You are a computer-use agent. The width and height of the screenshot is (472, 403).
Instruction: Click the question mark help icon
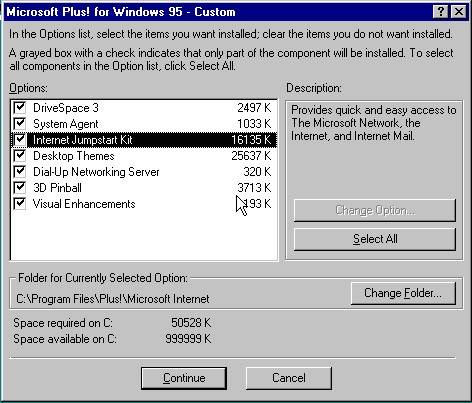point(440,12)
